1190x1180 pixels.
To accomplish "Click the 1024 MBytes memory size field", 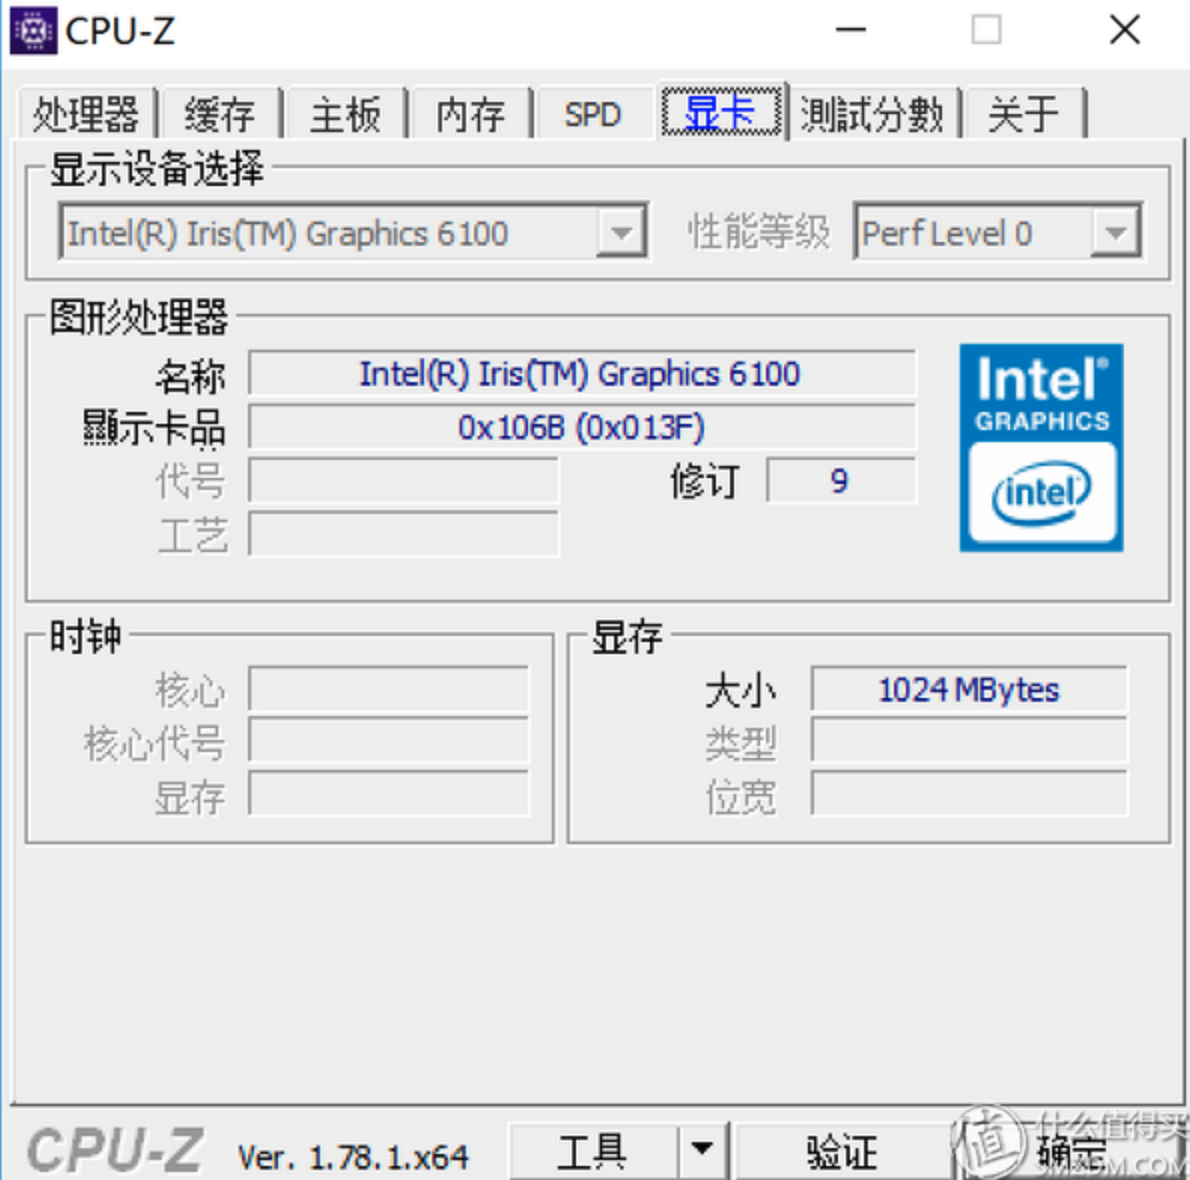I will click(x=968, y=689).
